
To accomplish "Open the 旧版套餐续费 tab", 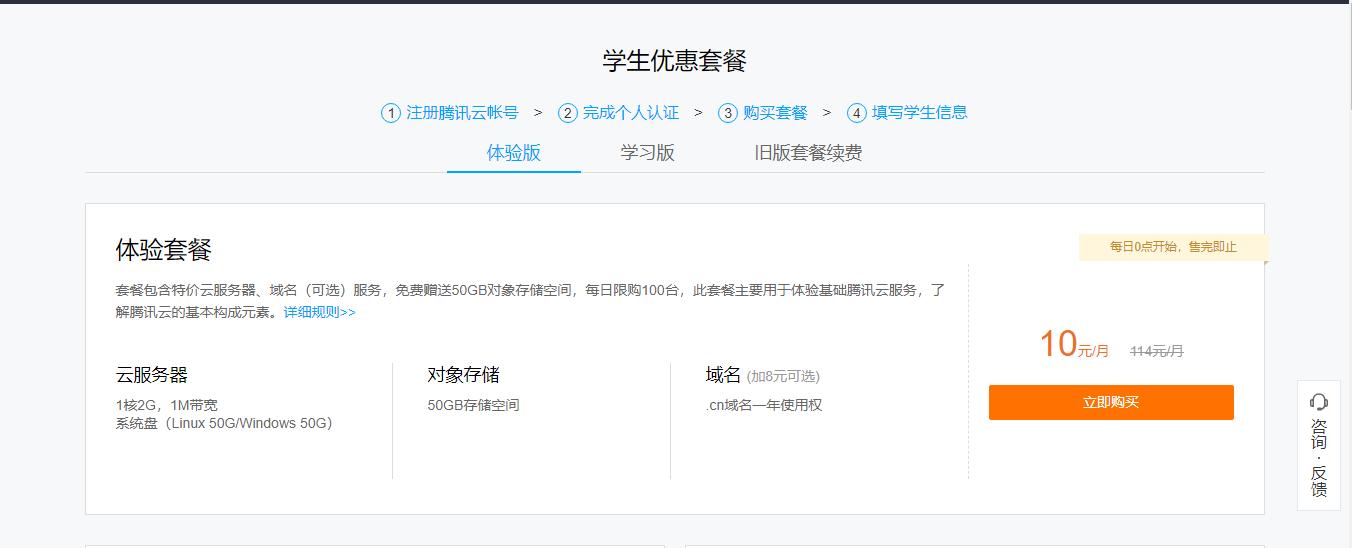I will click(808, 153).
